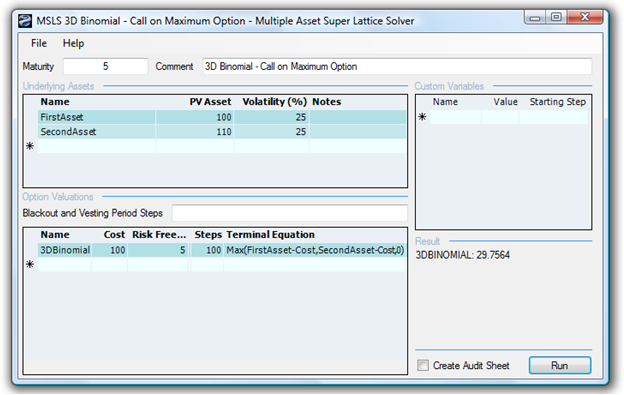This screenshot has height=395, width=624.
Task: Open the File menu
Action: point(39,43)
